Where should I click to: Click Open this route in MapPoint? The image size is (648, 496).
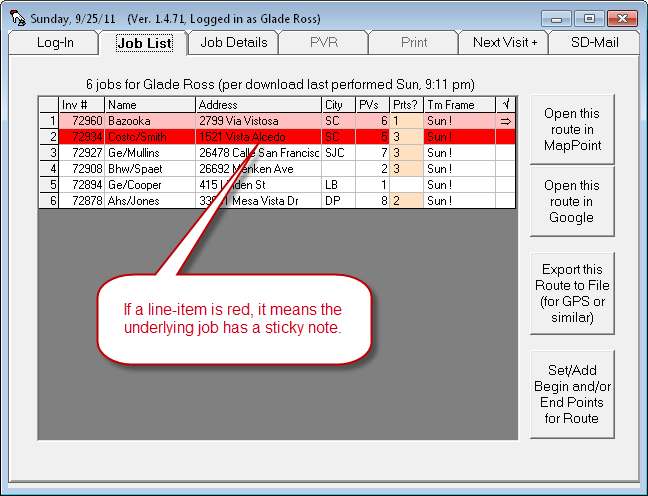click(571, 129)
